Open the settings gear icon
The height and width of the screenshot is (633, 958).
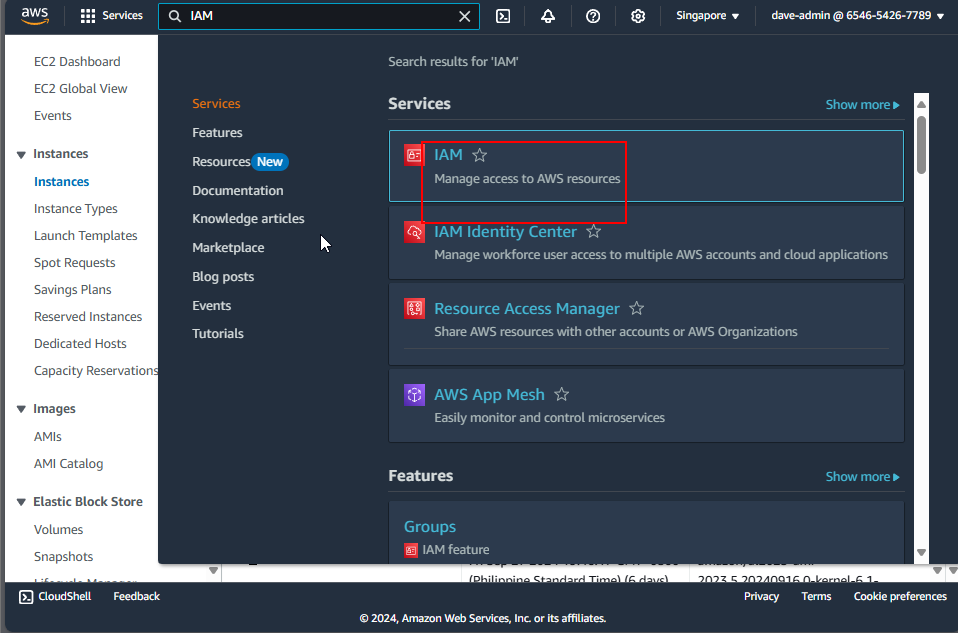[x=638, y=16]
